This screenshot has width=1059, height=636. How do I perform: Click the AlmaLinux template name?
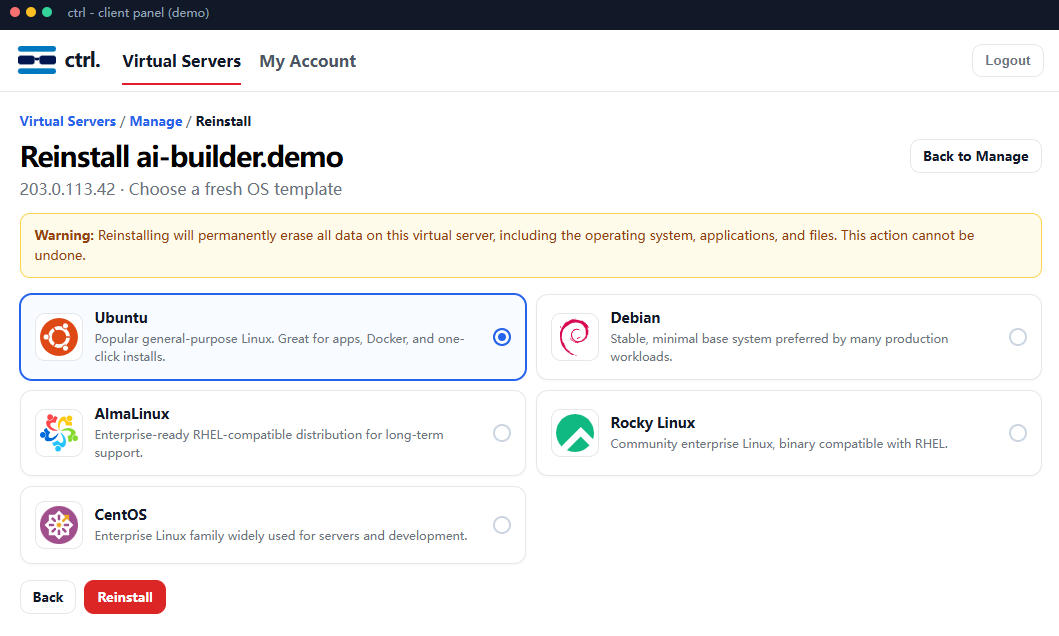coord(132,413)
